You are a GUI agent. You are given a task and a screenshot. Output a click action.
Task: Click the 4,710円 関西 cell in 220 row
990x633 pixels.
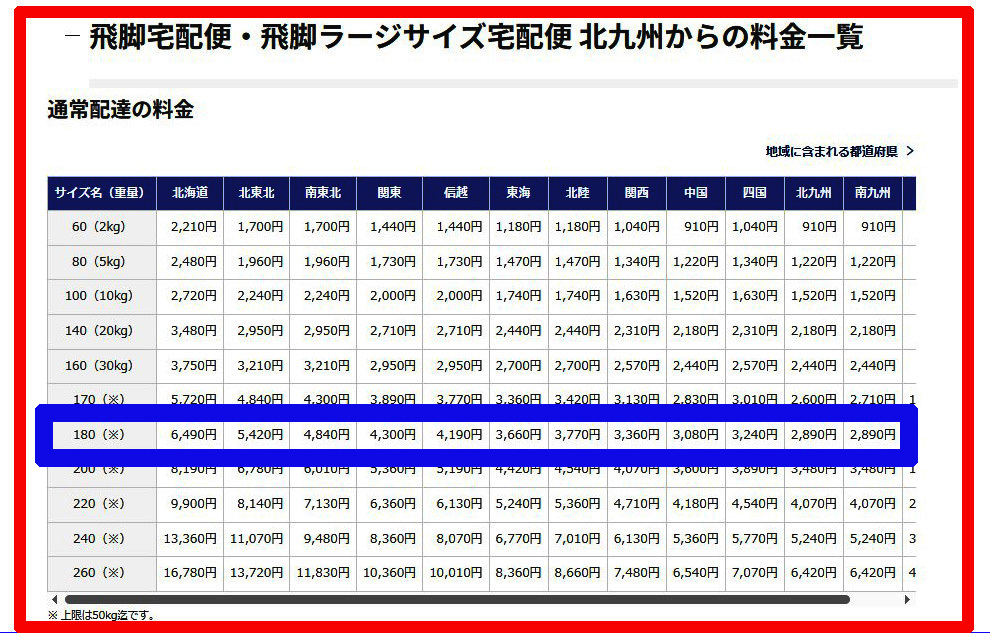[636, 504]
